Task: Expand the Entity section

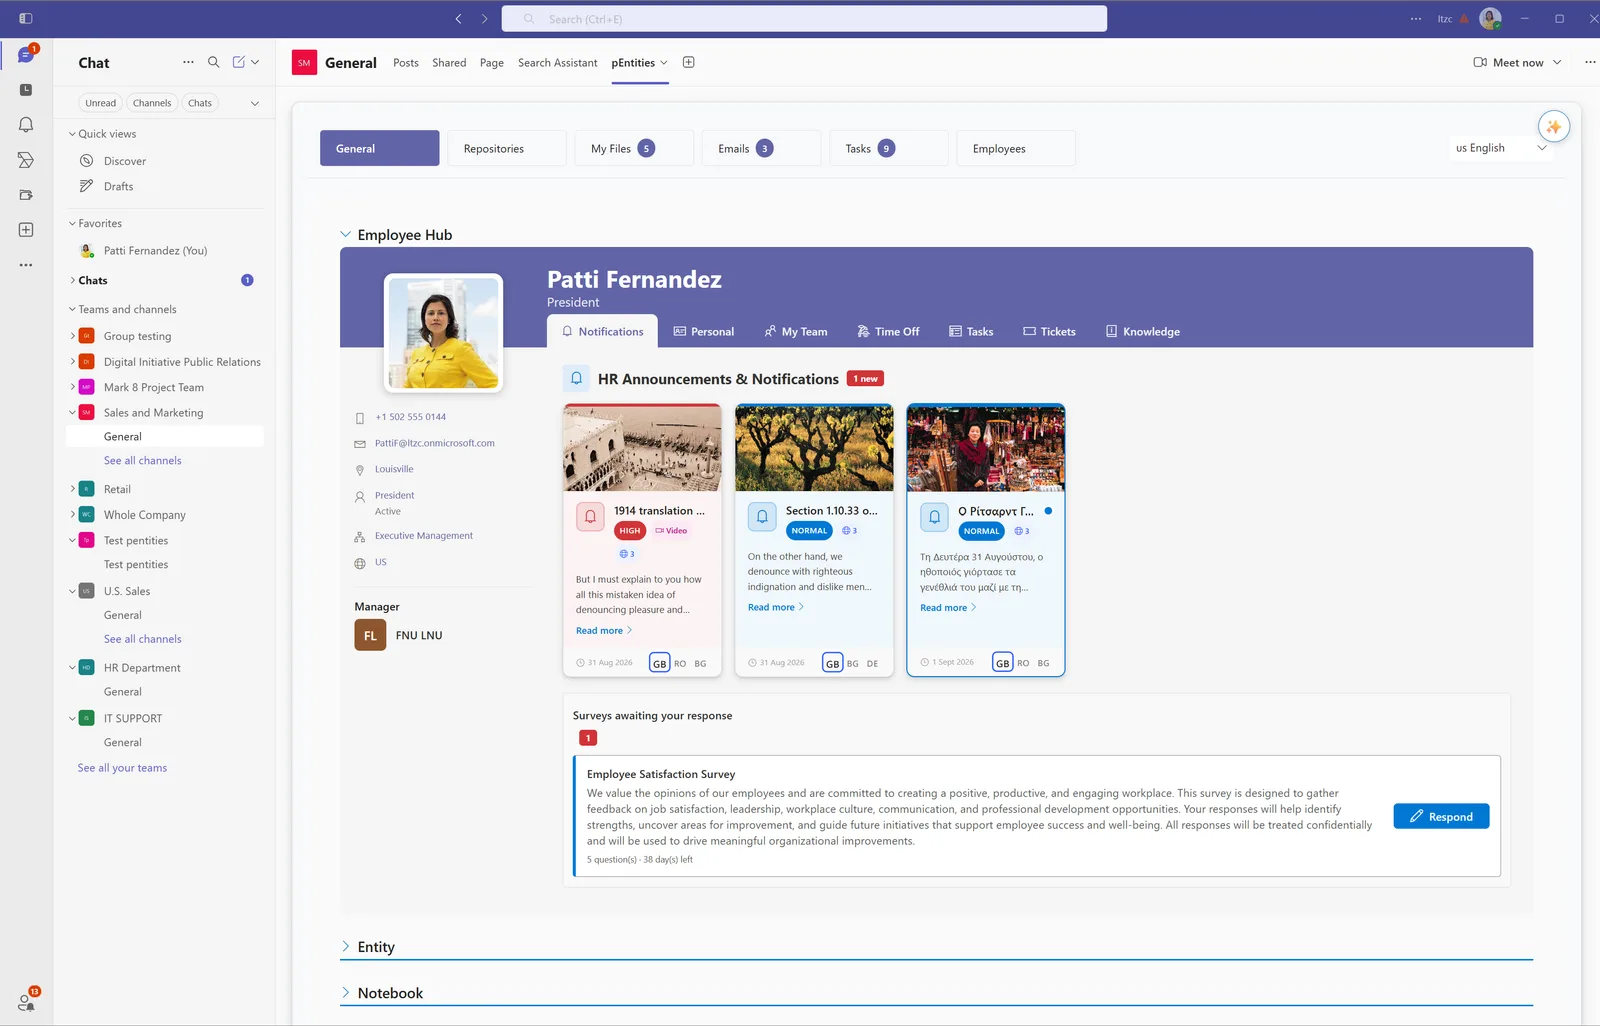Action: (346, 946)
